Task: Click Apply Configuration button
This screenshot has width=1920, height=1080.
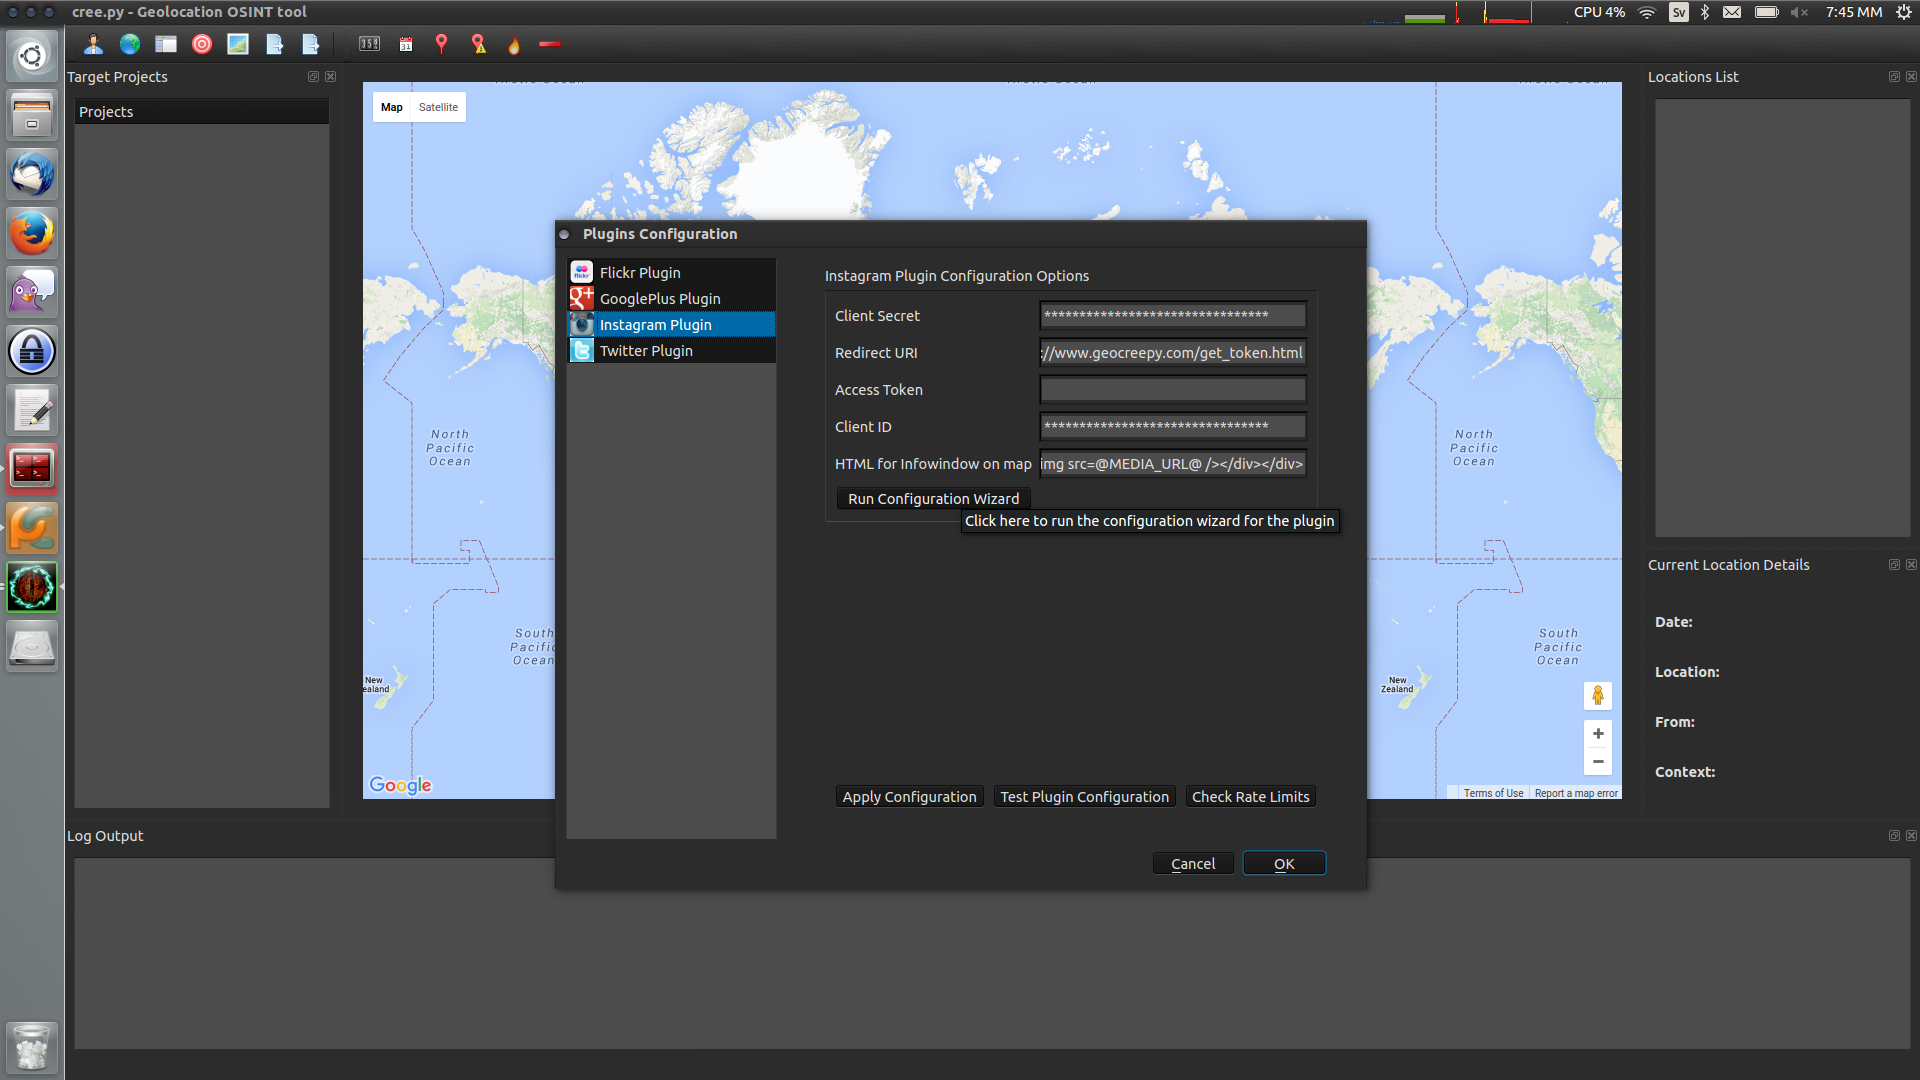Action: 909,797
